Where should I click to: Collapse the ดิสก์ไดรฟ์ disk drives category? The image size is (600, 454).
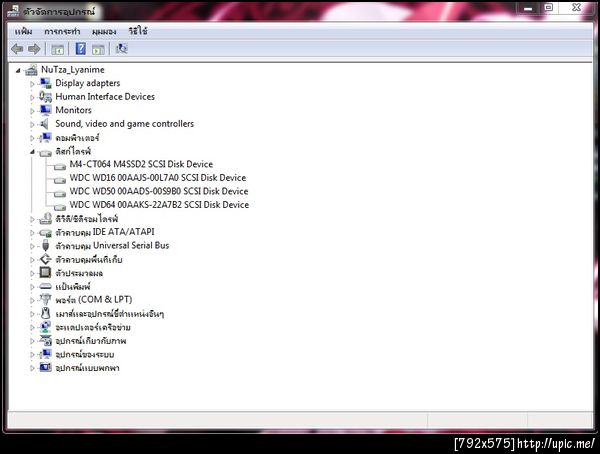pyautogui.click(x=32, y=152)
